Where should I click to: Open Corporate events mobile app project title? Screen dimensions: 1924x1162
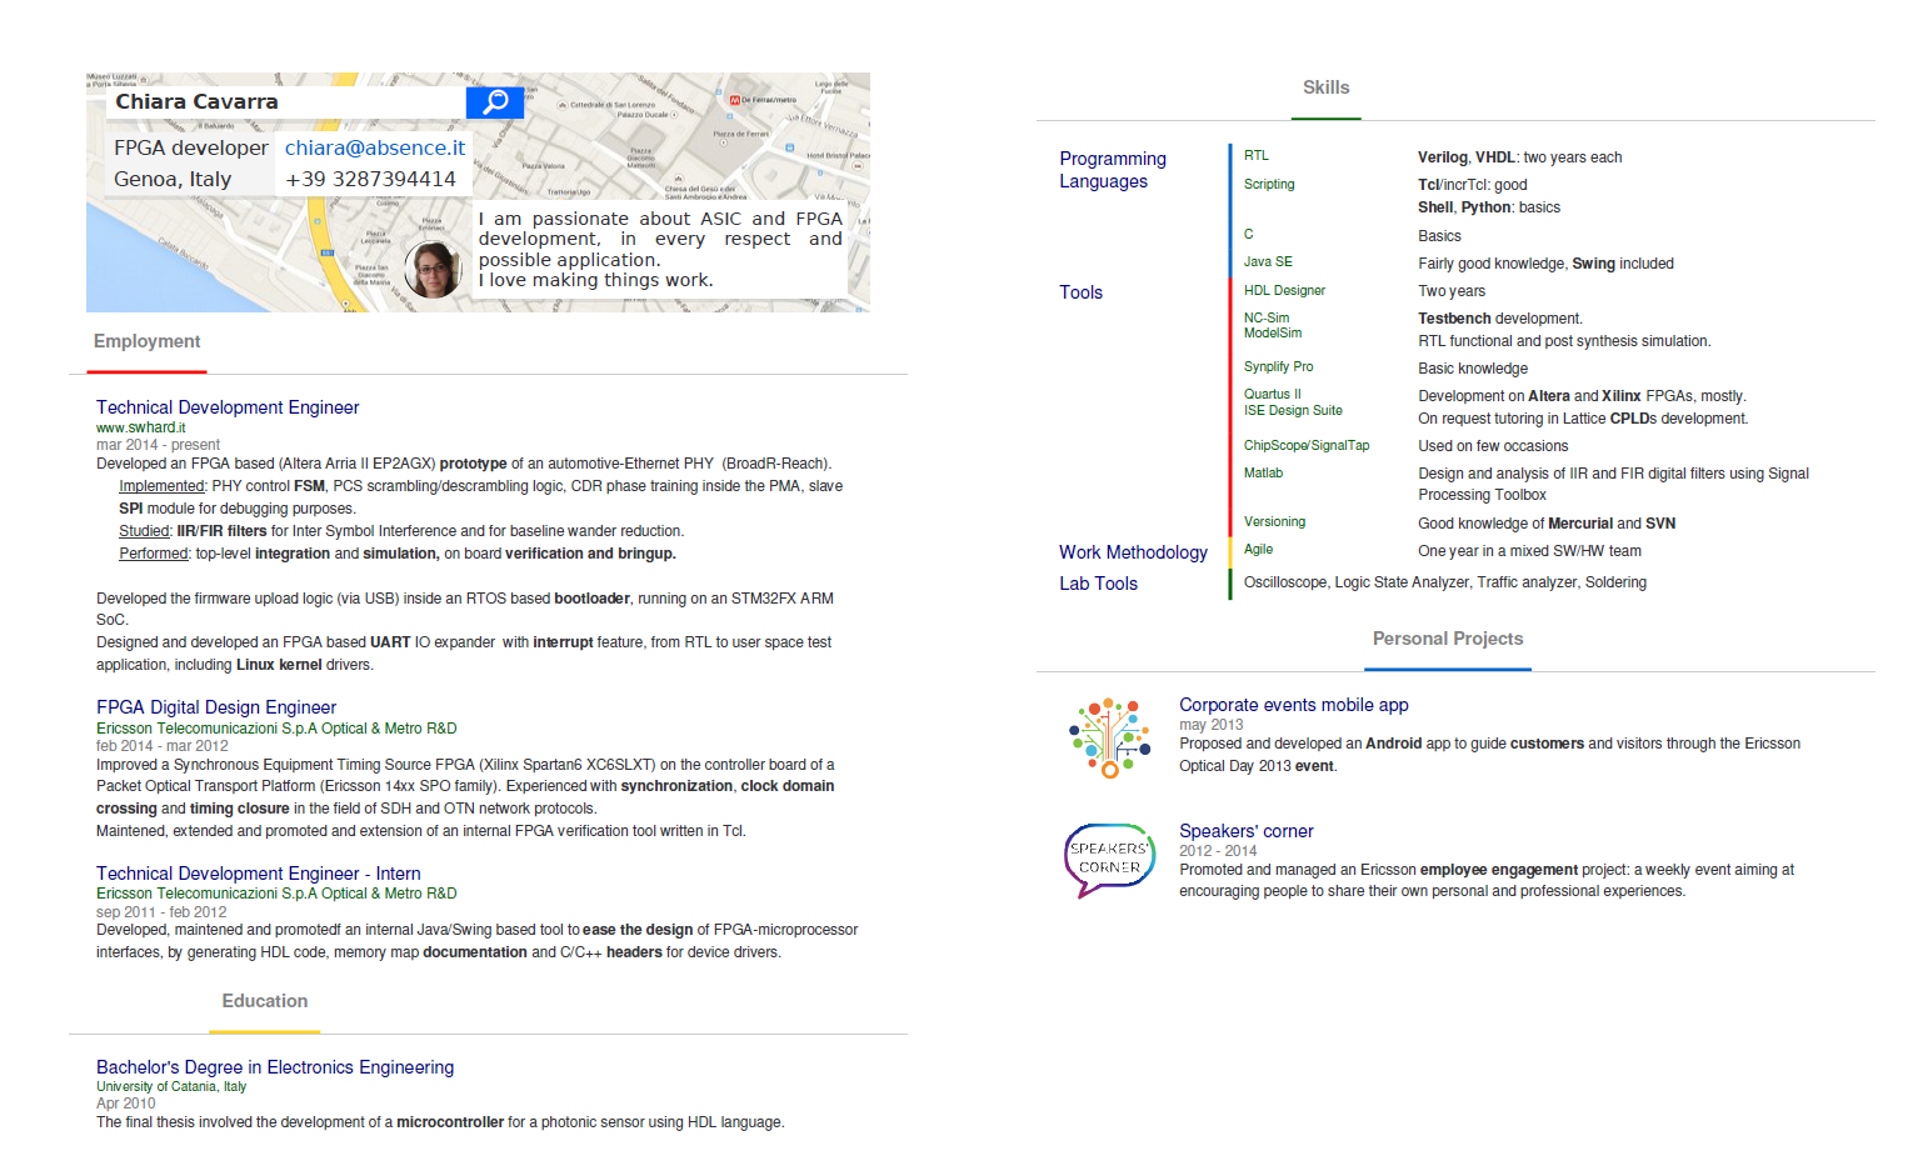(x=1293, y=705)
